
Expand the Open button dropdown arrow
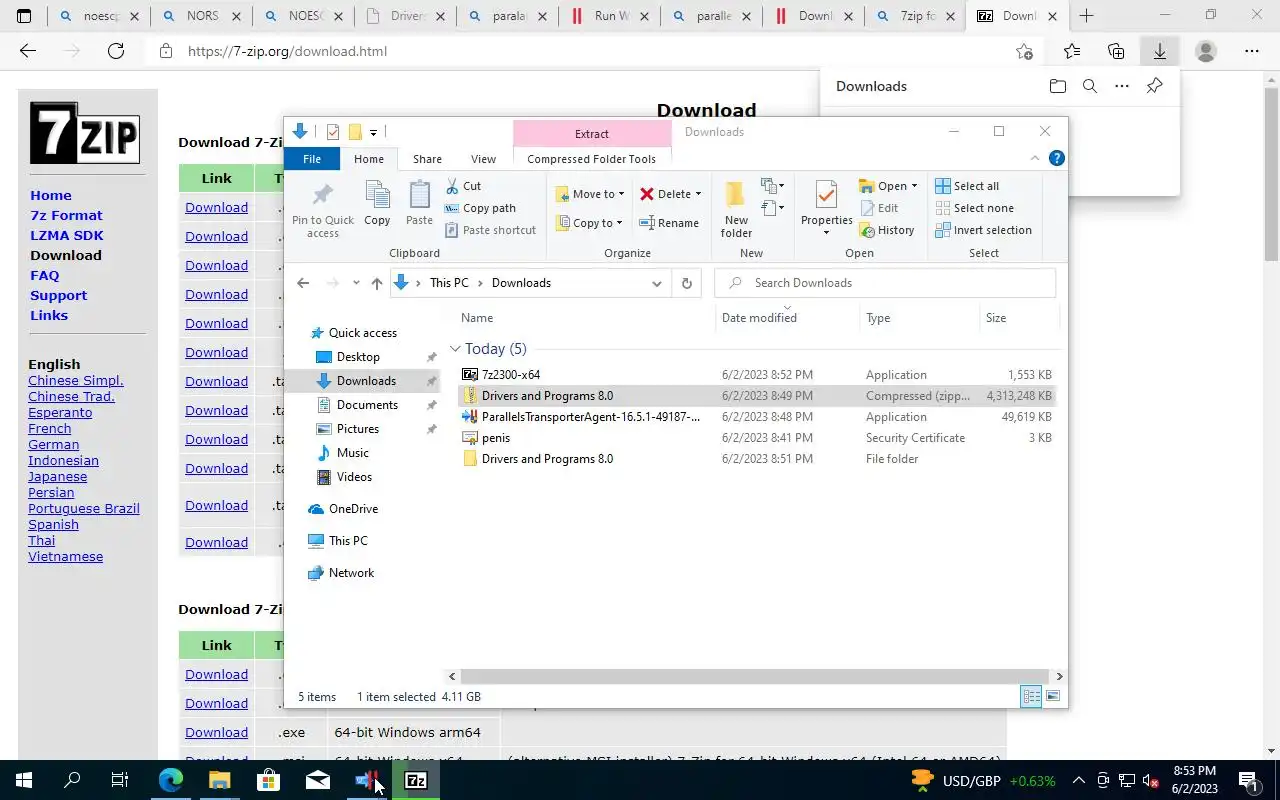point(914,186)
